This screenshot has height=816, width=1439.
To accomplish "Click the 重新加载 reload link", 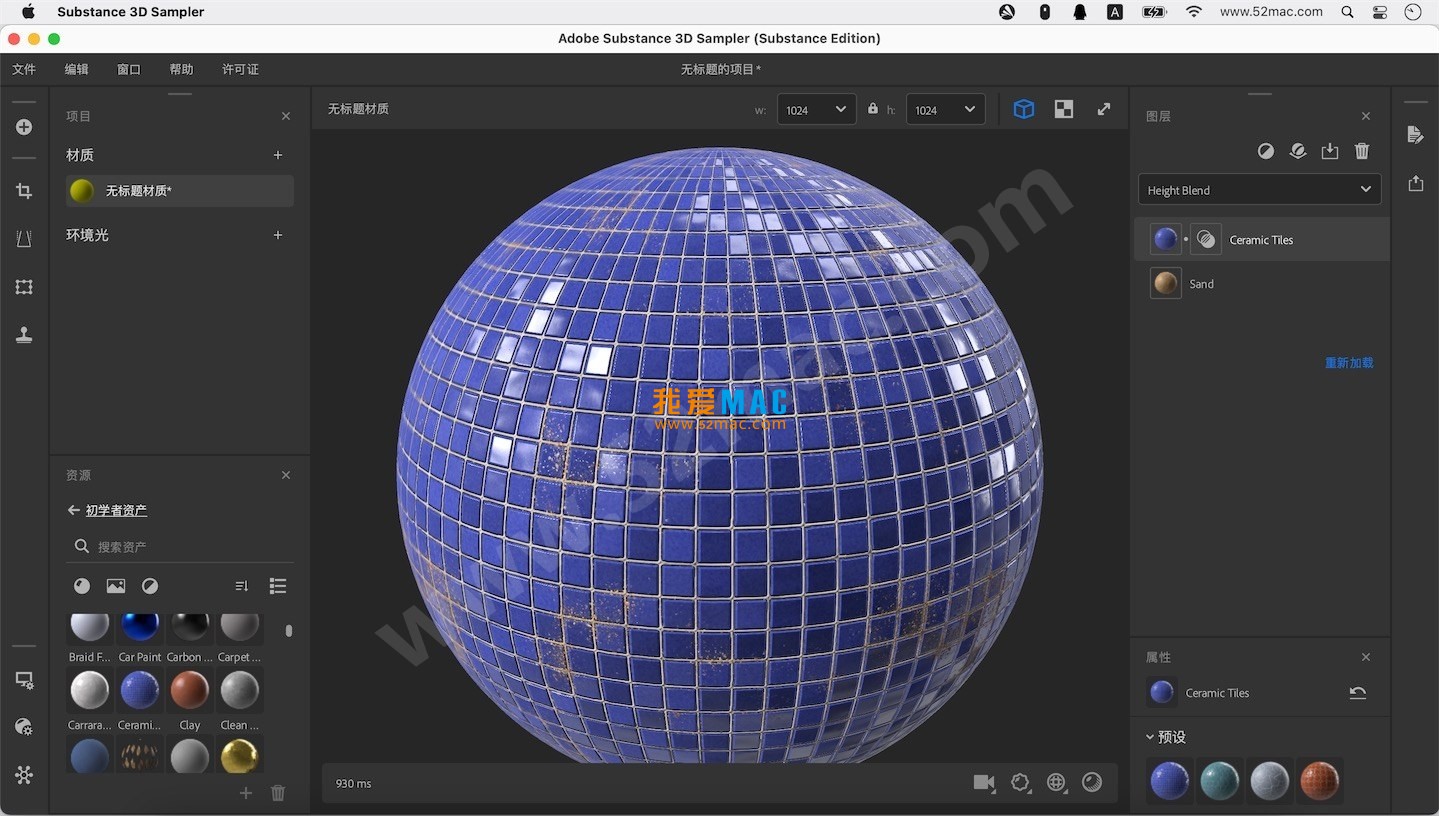I will [1349, 363].
